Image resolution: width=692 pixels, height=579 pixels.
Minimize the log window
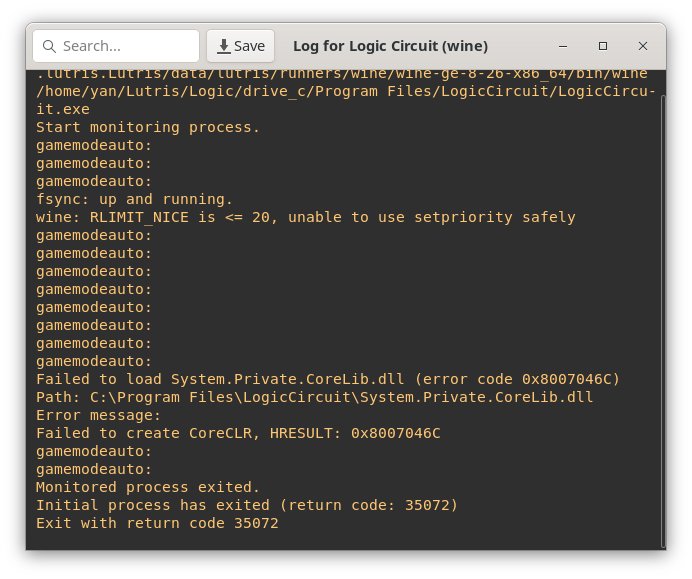click(563, 46)
